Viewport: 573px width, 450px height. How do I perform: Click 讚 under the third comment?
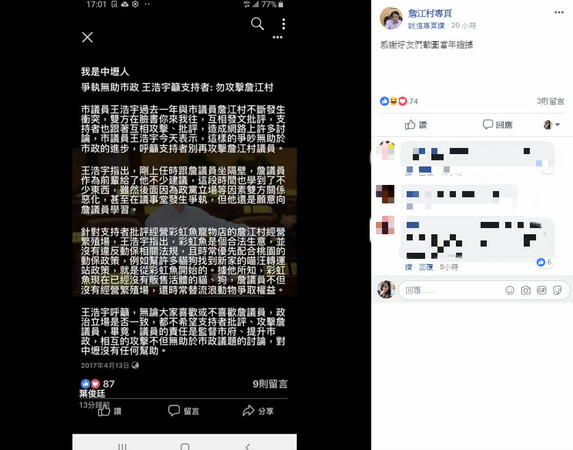point(409,267)
